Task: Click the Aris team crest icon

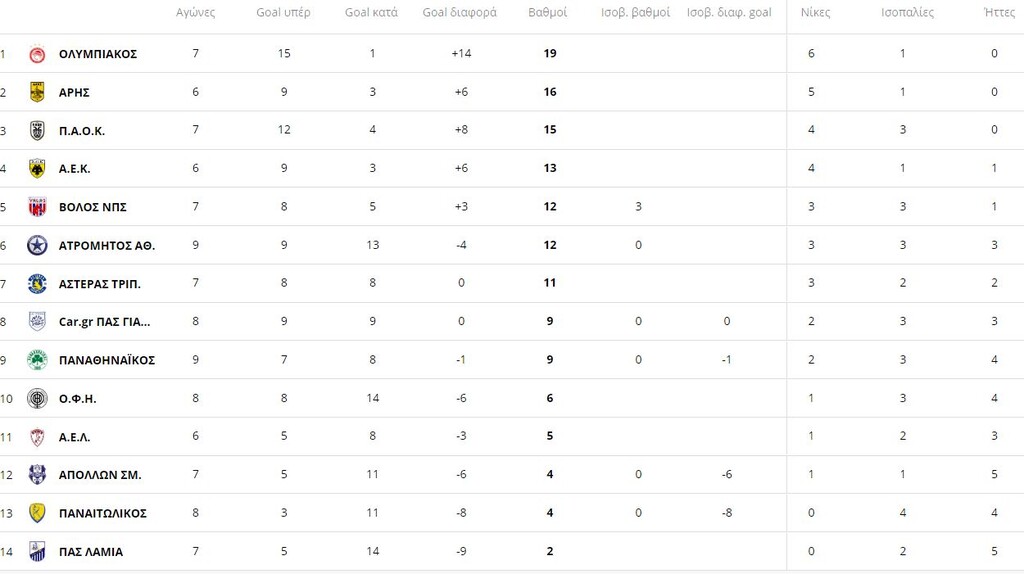Action: tap(37, 92)
